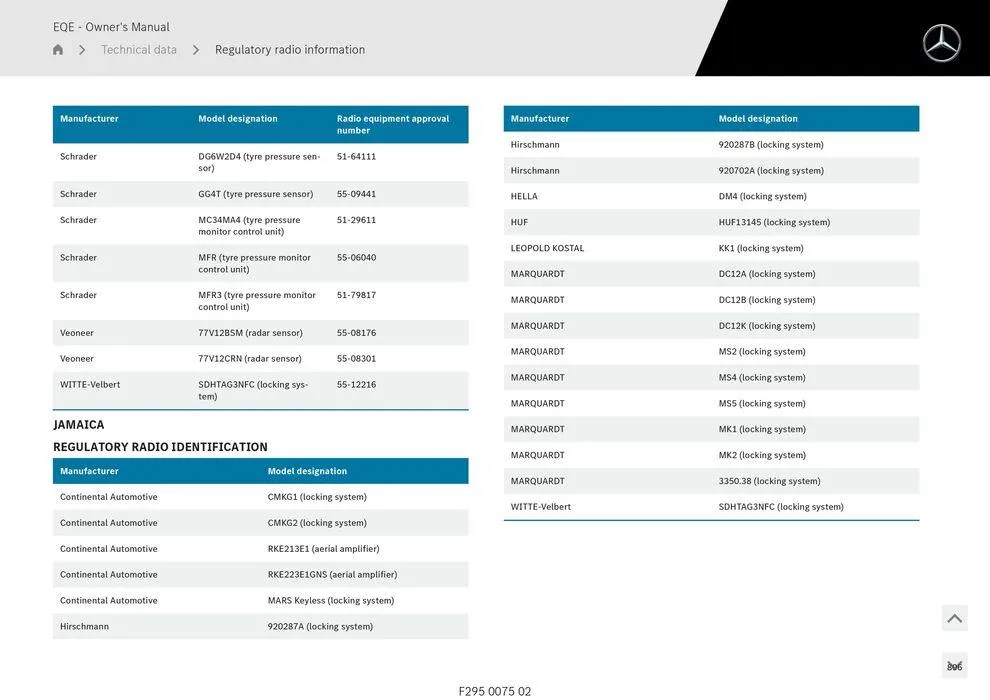Select the Schrader DG6W2D4 tyre pressure sensor row
Screen dimensions: 990x700
pos(200,162)
